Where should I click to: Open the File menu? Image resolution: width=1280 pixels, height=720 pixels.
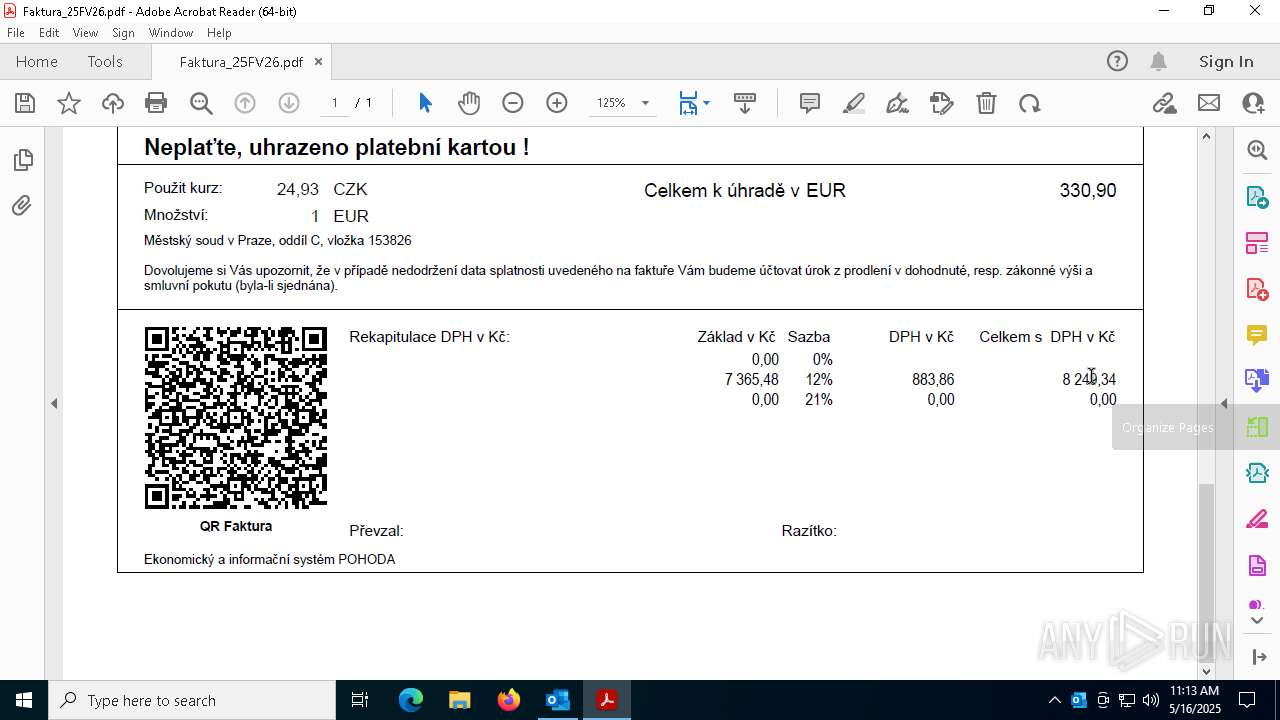(16, 33)
